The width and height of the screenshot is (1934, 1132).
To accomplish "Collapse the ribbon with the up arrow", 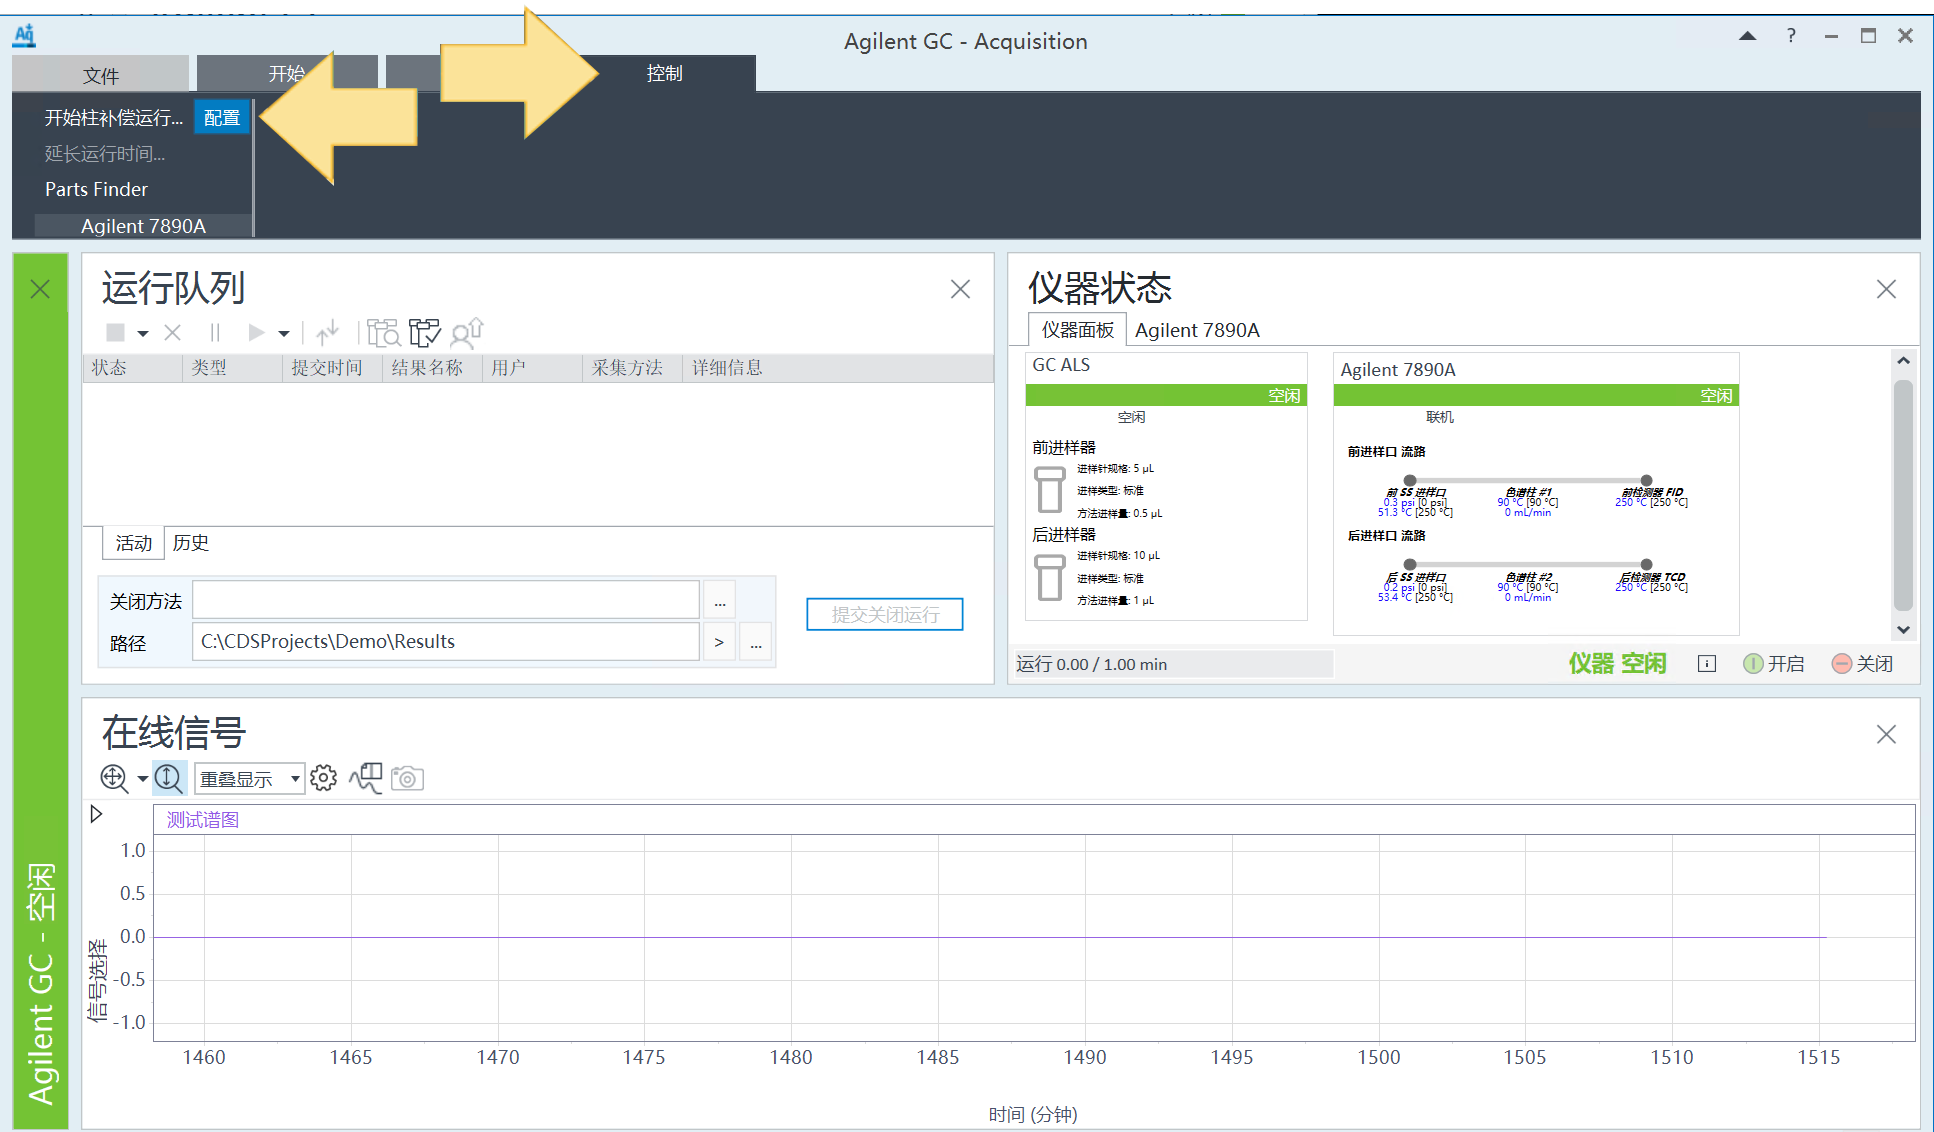I will coord(1748,36).
